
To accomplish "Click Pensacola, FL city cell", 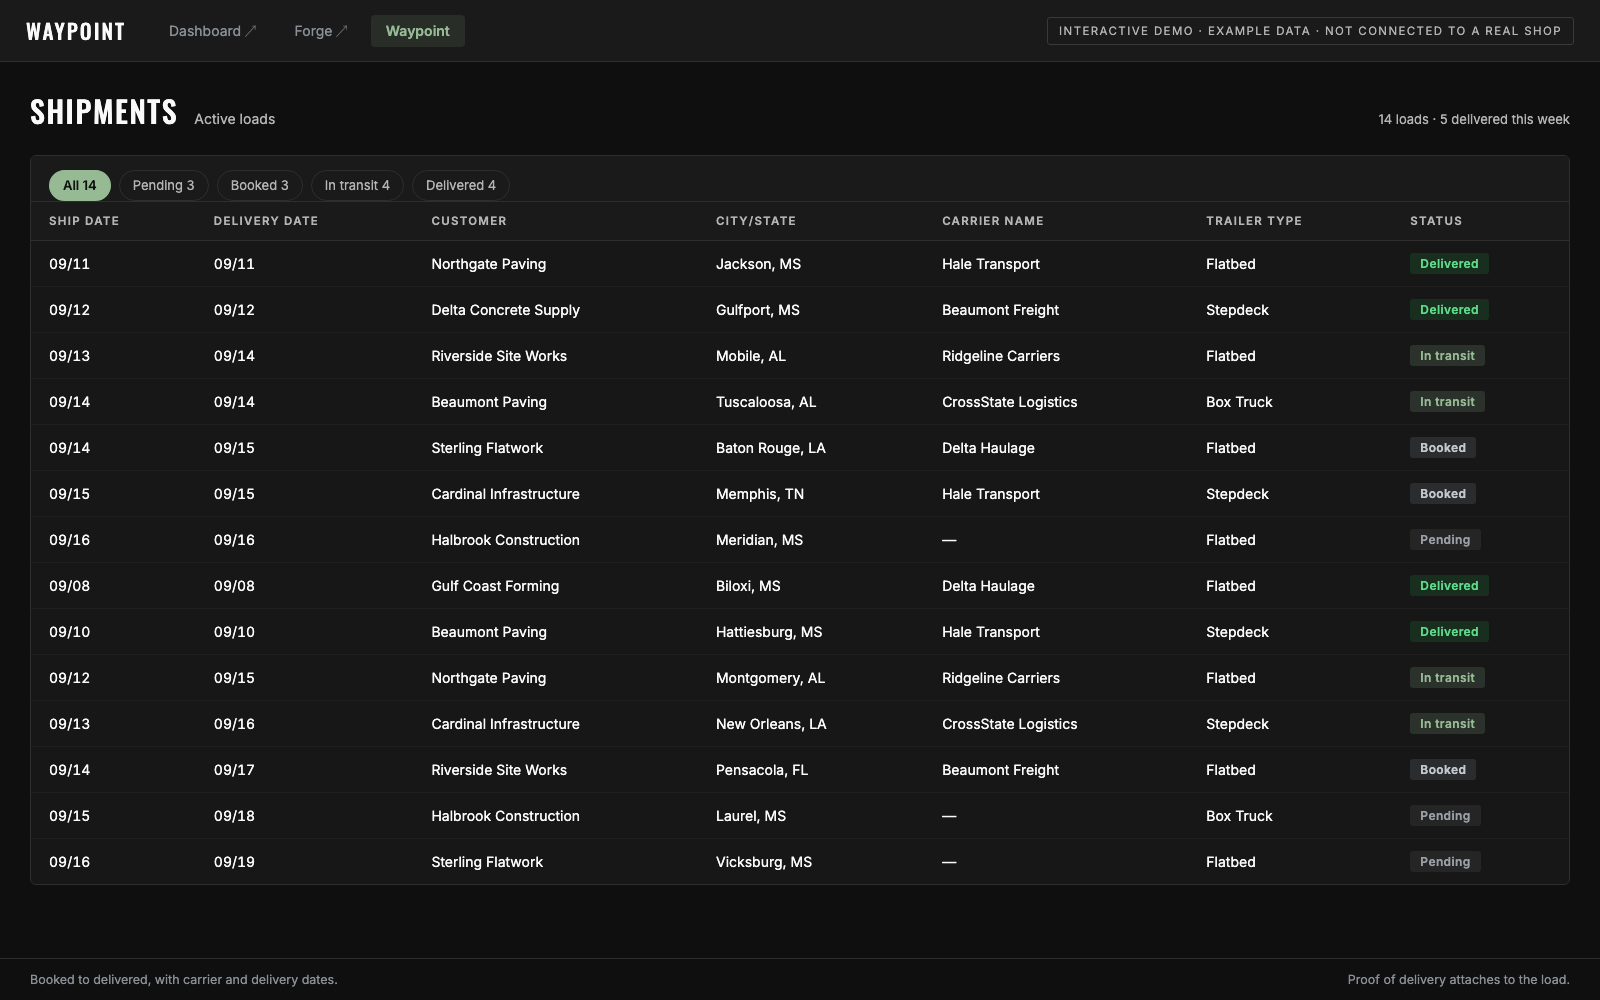I will (762, 770).
